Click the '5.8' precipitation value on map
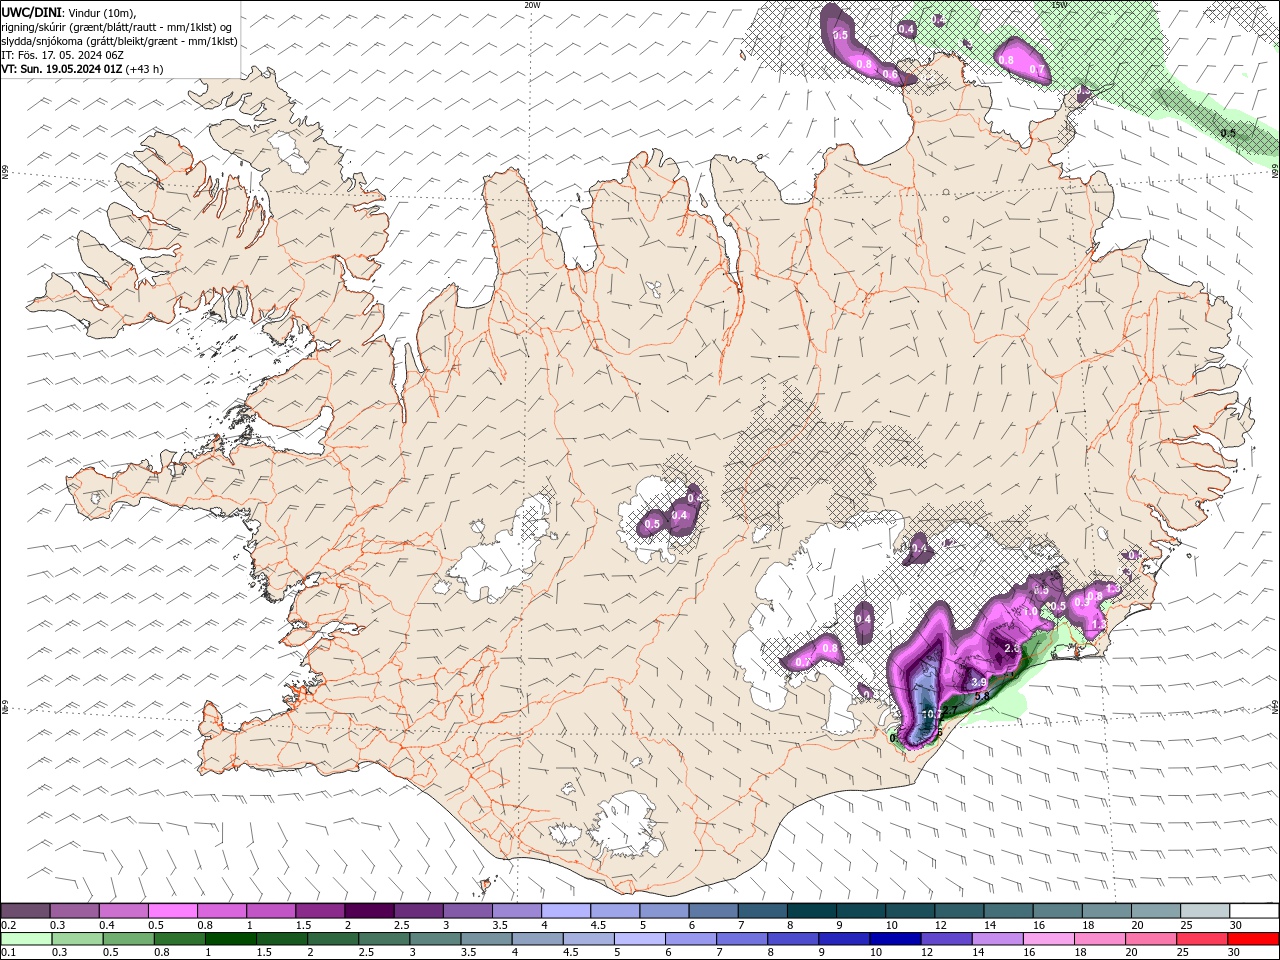1280x960 pixels. click(981, 697)
